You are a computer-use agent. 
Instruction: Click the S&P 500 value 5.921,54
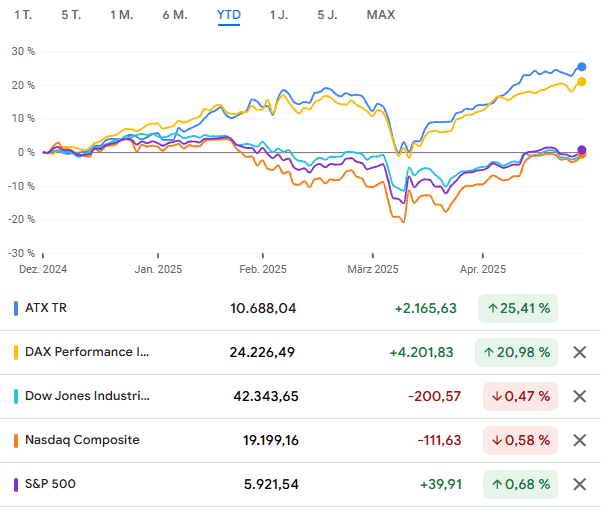click(271, 485)
